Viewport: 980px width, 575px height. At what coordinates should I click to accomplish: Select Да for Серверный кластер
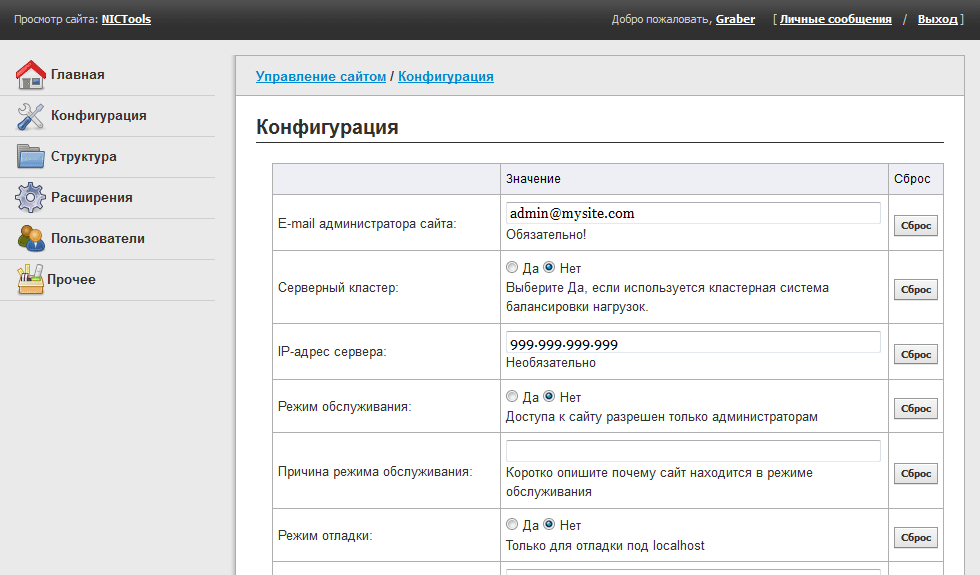pos(512,268)
